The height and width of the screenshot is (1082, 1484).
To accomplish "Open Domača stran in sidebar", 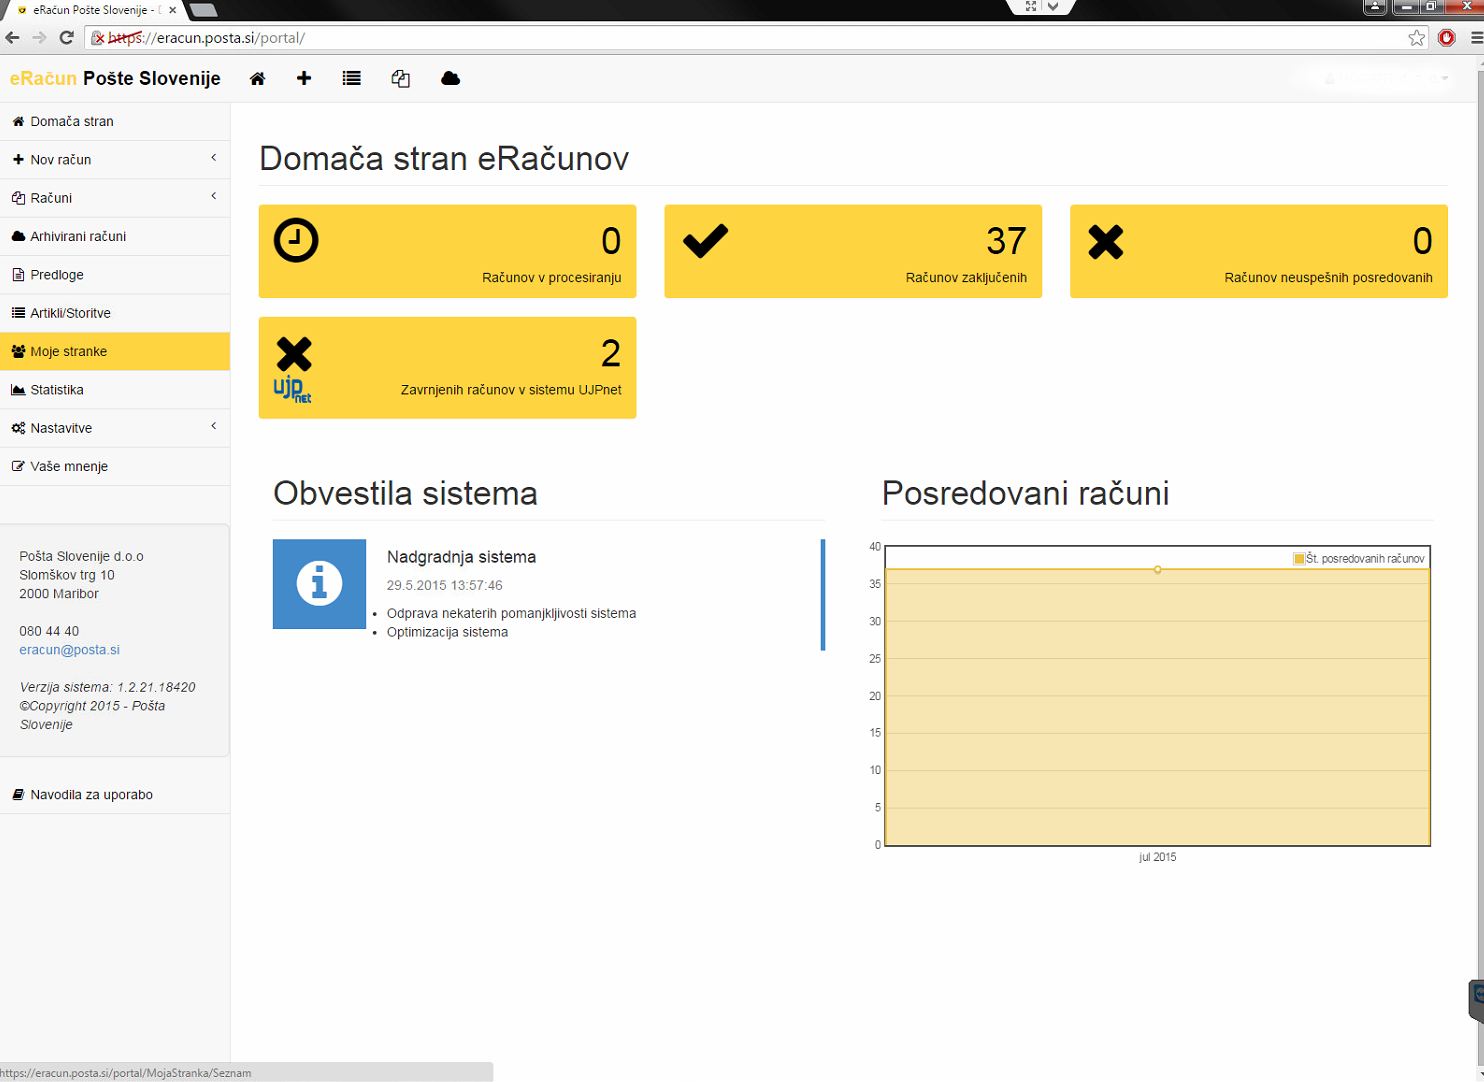I will tap(115, 121).
